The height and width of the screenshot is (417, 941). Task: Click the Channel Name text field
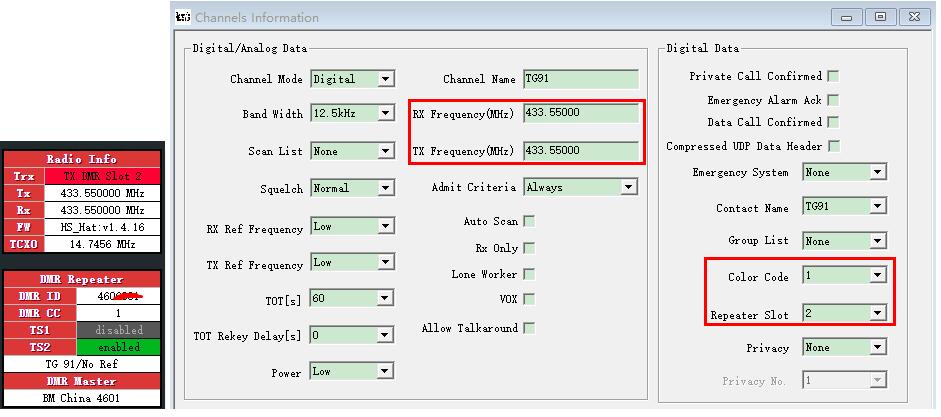coord(580,79)
